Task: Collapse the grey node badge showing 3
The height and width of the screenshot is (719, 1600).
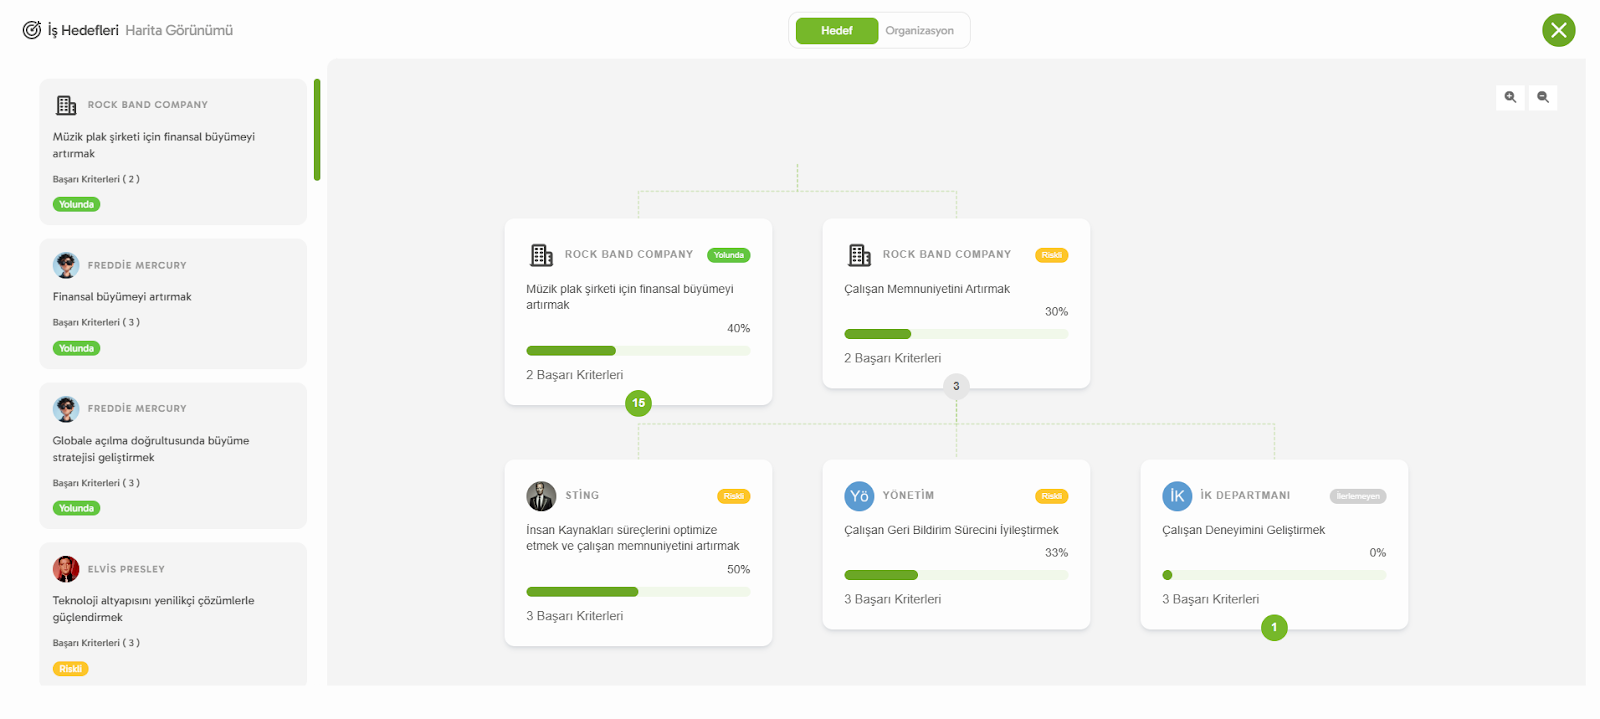Action: point(956,386)
